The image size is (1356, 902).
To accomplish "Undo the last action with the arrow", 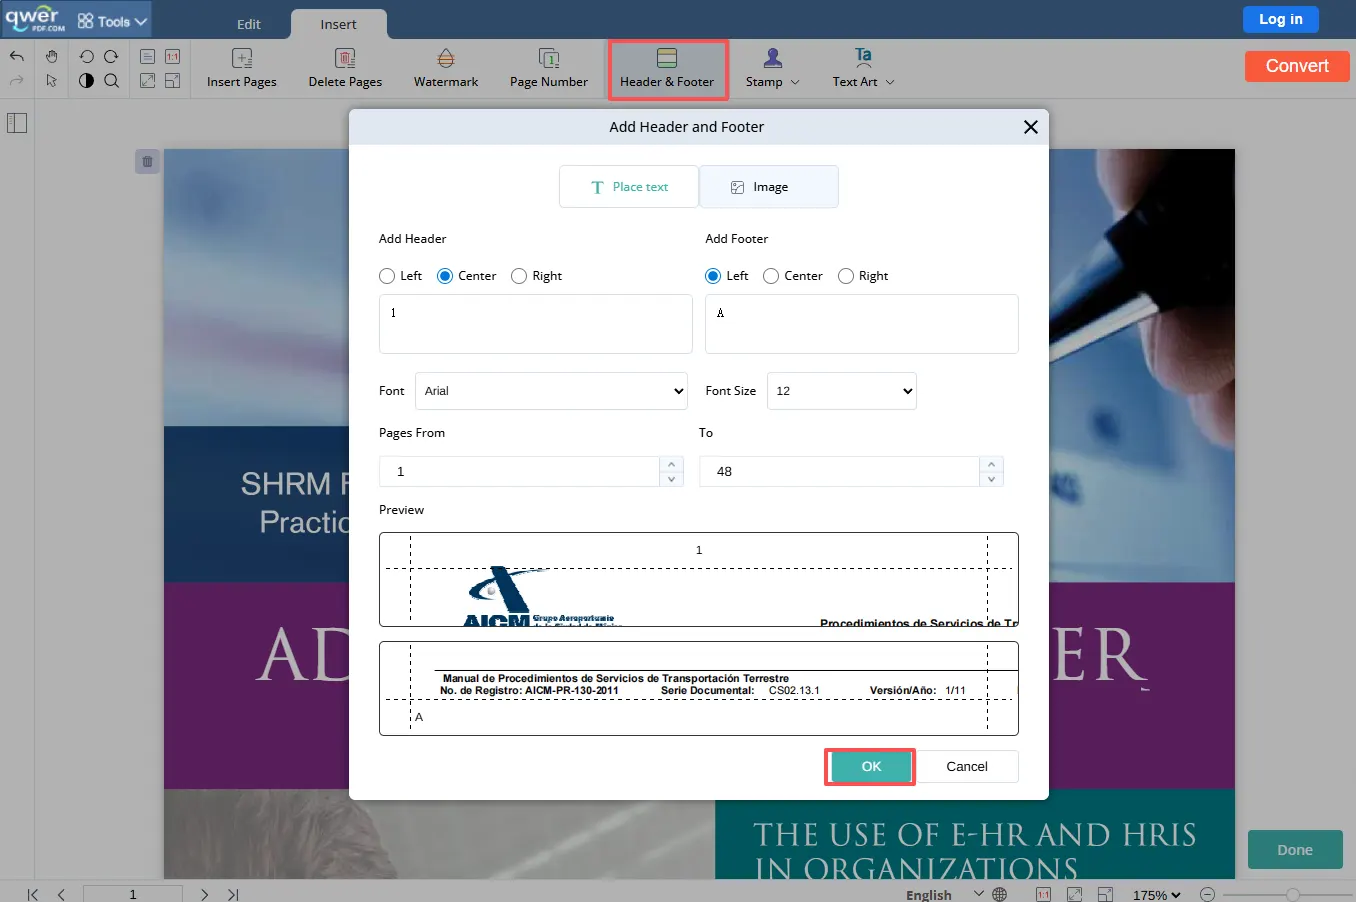I will click(17, 57).
